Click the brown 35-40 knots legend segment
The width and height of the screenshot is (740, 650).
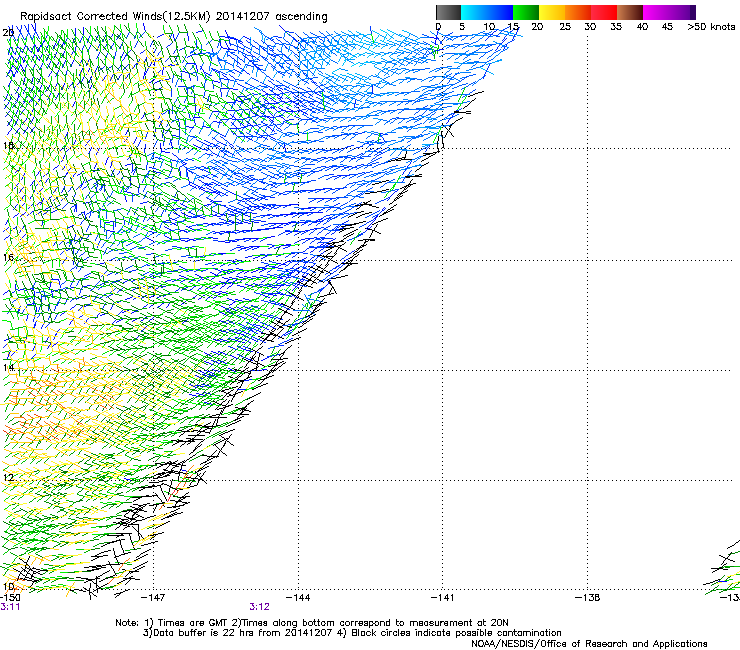click(x=630, y=12)
